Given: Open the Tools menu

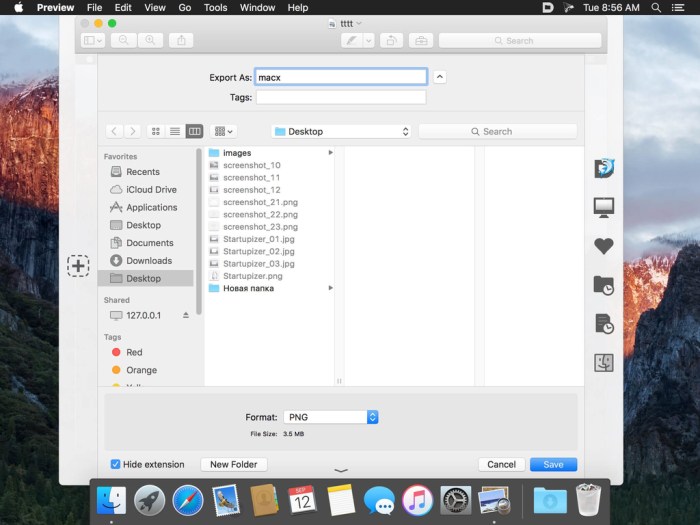Looking at the screenshot, I should pos(215,7).
